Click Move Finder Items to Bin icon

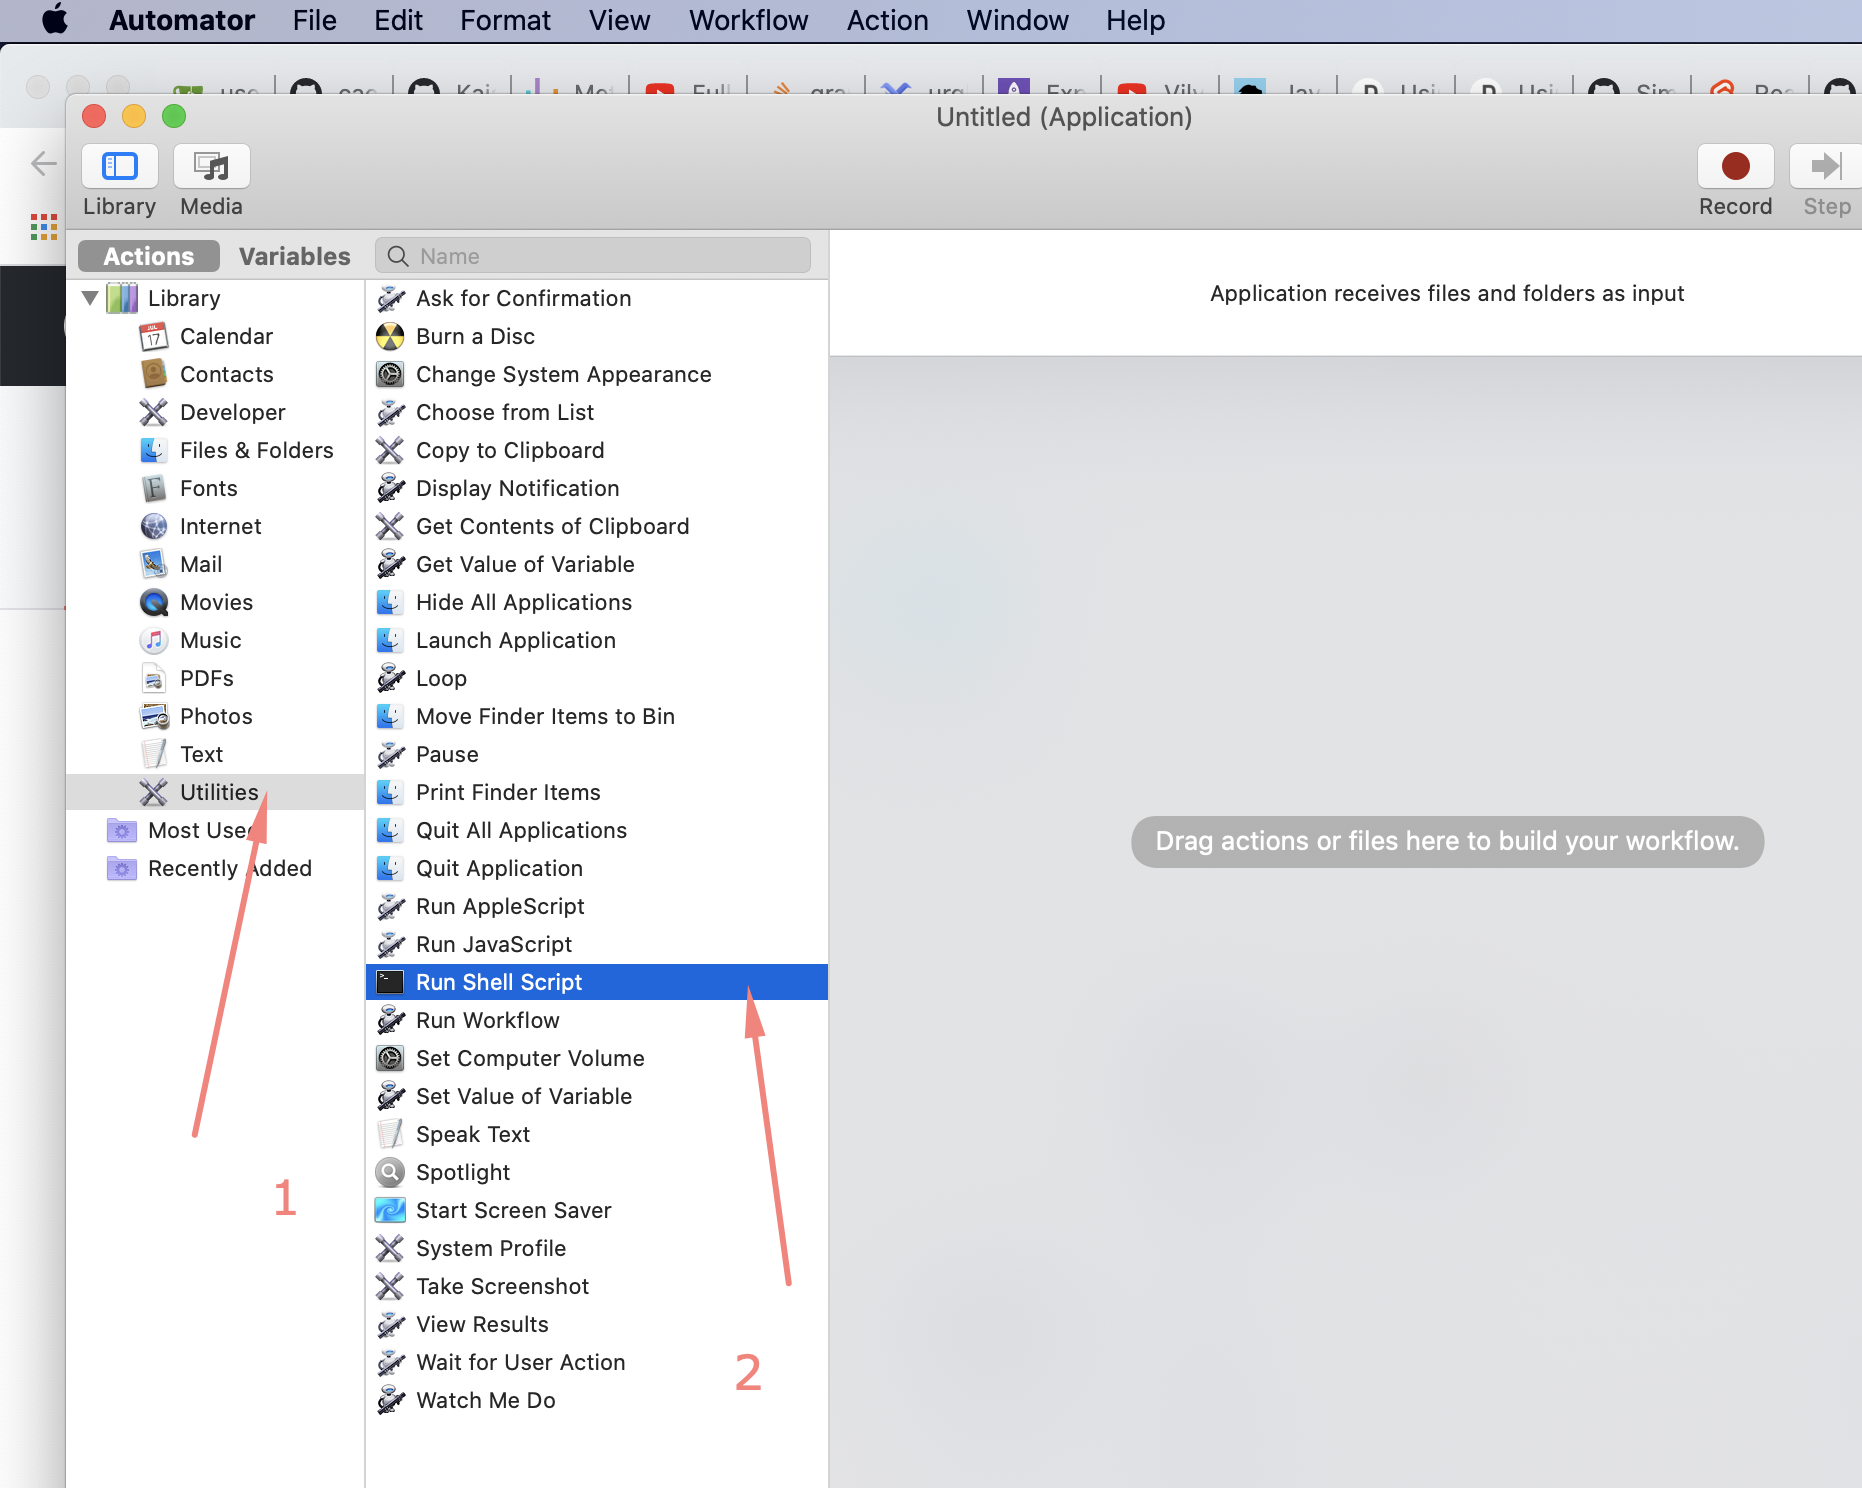point(390,716)
